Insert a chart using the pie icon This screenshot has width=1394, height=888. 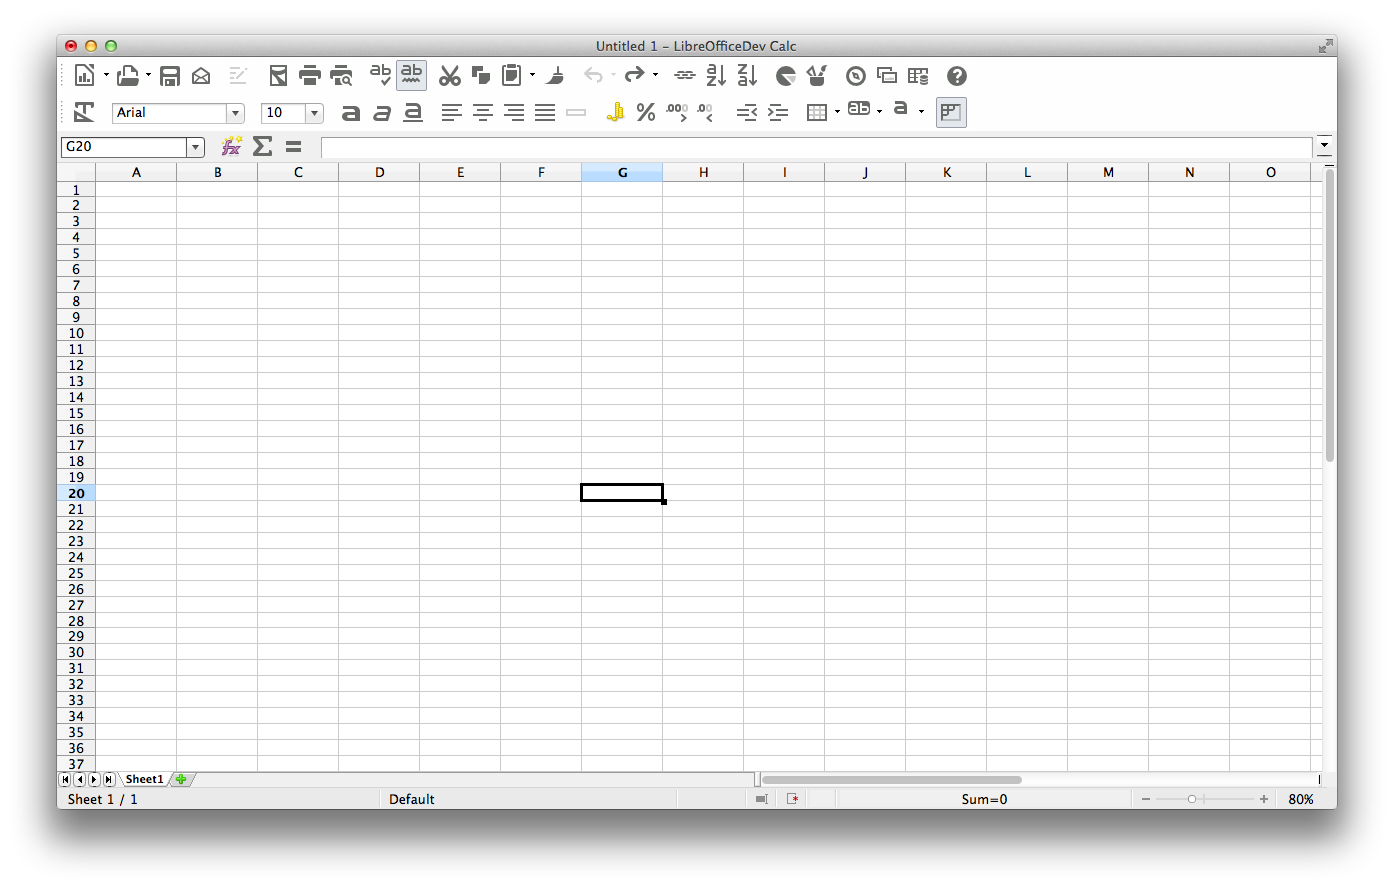[x=786, y=76]
